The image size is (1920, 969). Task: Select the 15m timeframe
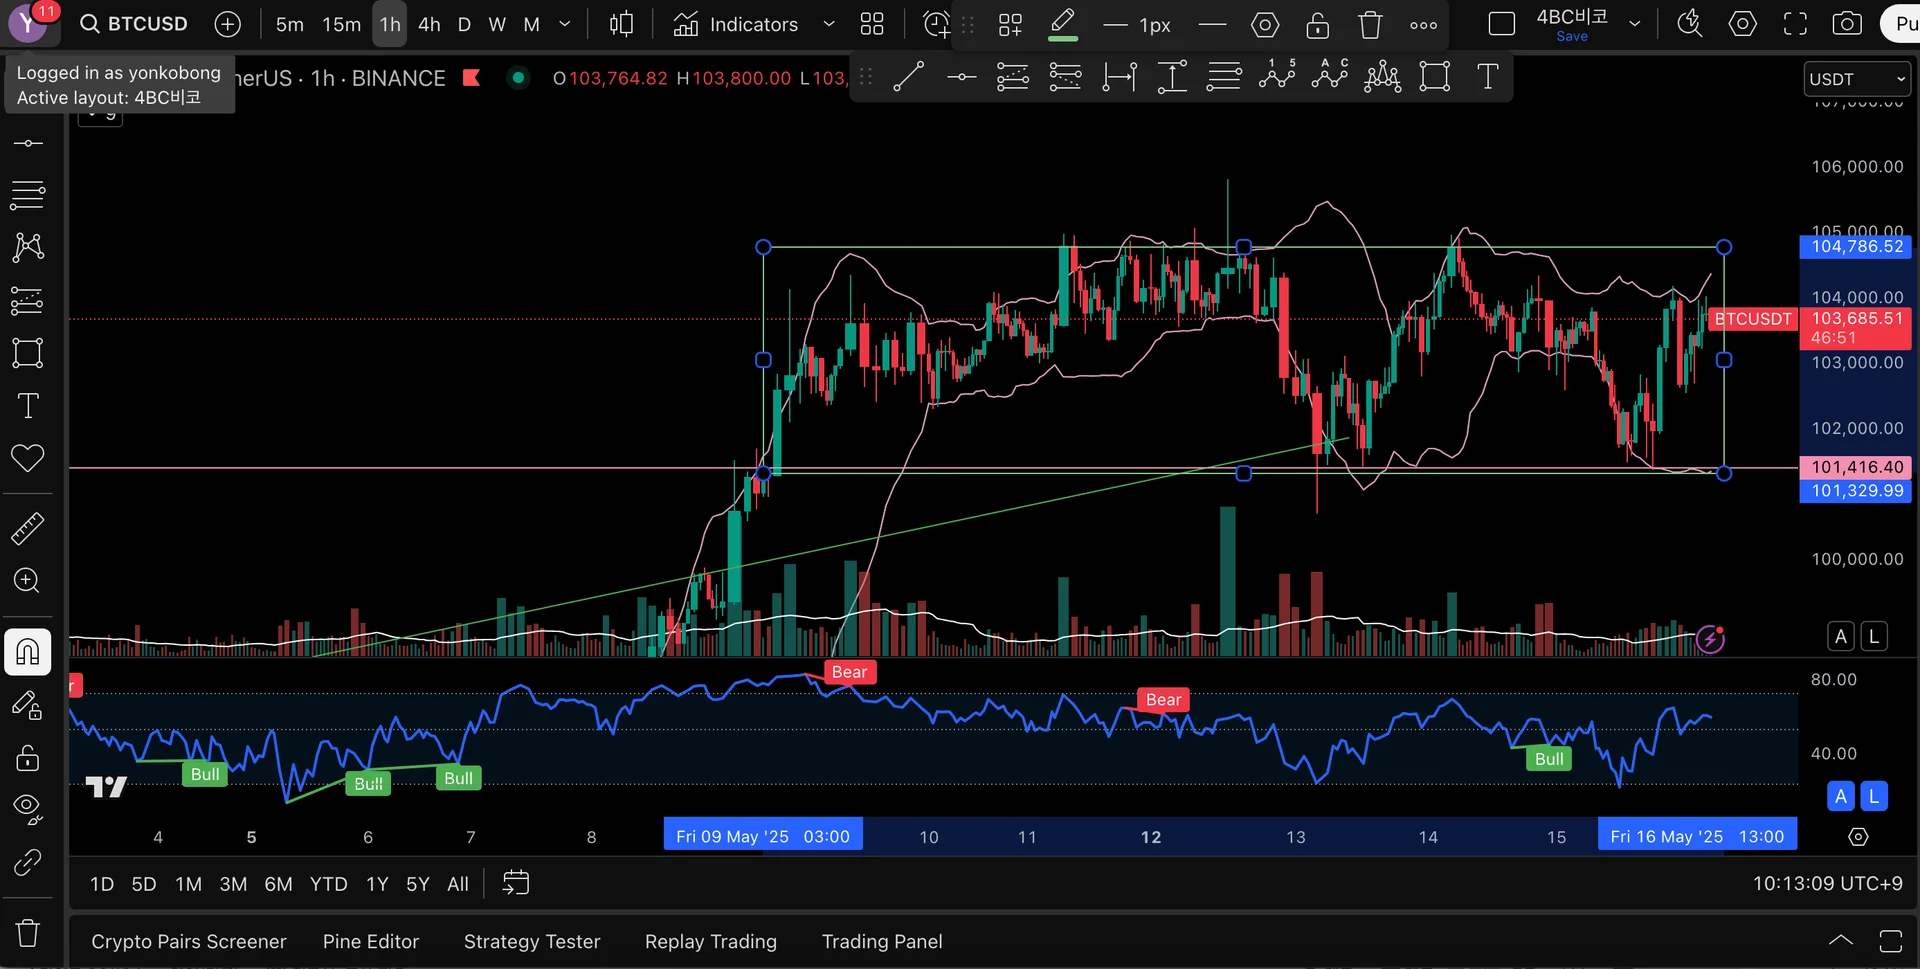[x=342, y=24]
